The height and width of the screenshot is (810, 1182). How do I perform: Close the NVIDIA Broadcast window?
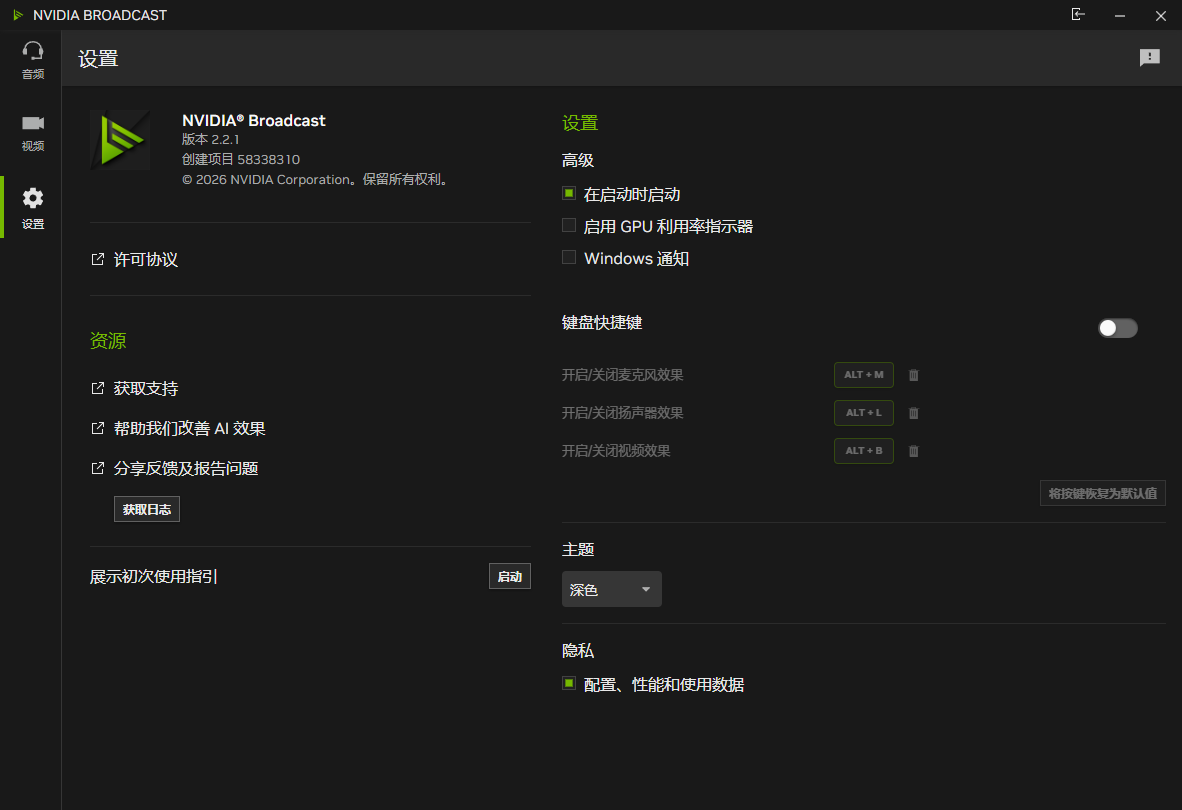pos(1161,15)
